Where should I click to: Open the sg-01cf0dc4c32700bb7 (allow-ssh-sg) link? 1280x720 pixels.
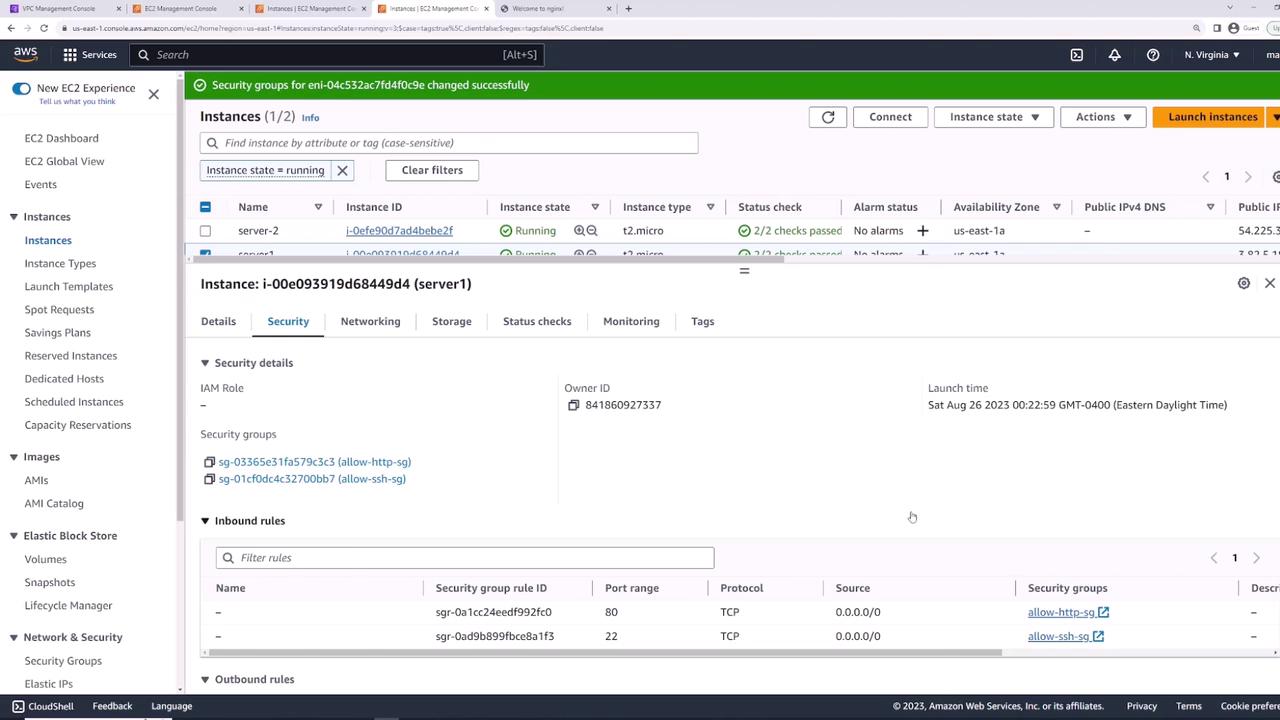pos(312,479)
